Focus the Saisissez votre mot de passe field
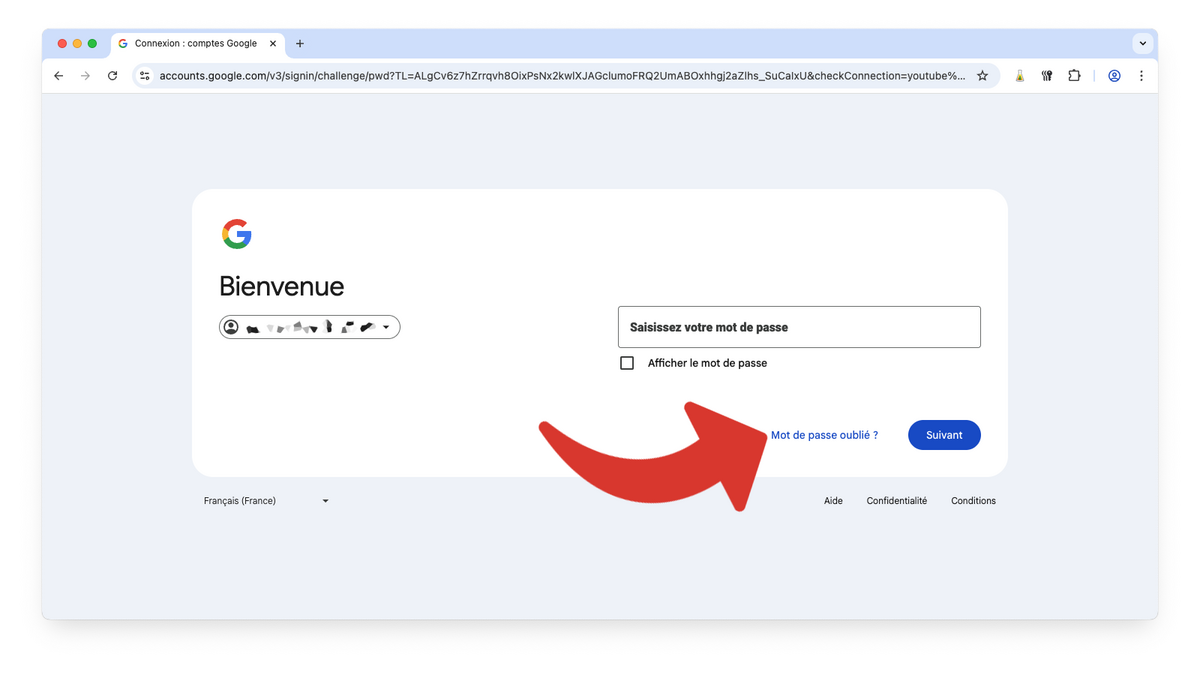The image size is (1200, 675). [799, 327]
